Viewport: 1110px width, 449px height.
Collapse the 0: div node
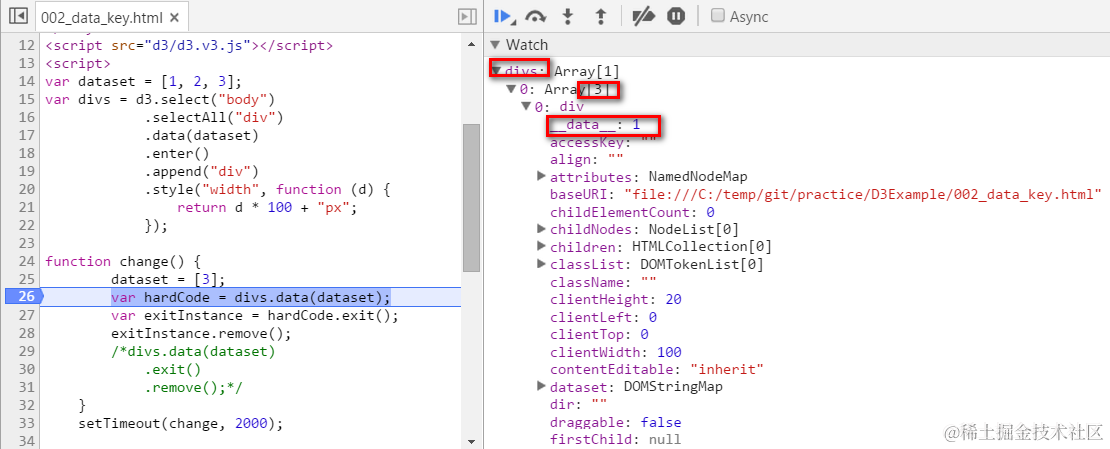coord(526,106)
